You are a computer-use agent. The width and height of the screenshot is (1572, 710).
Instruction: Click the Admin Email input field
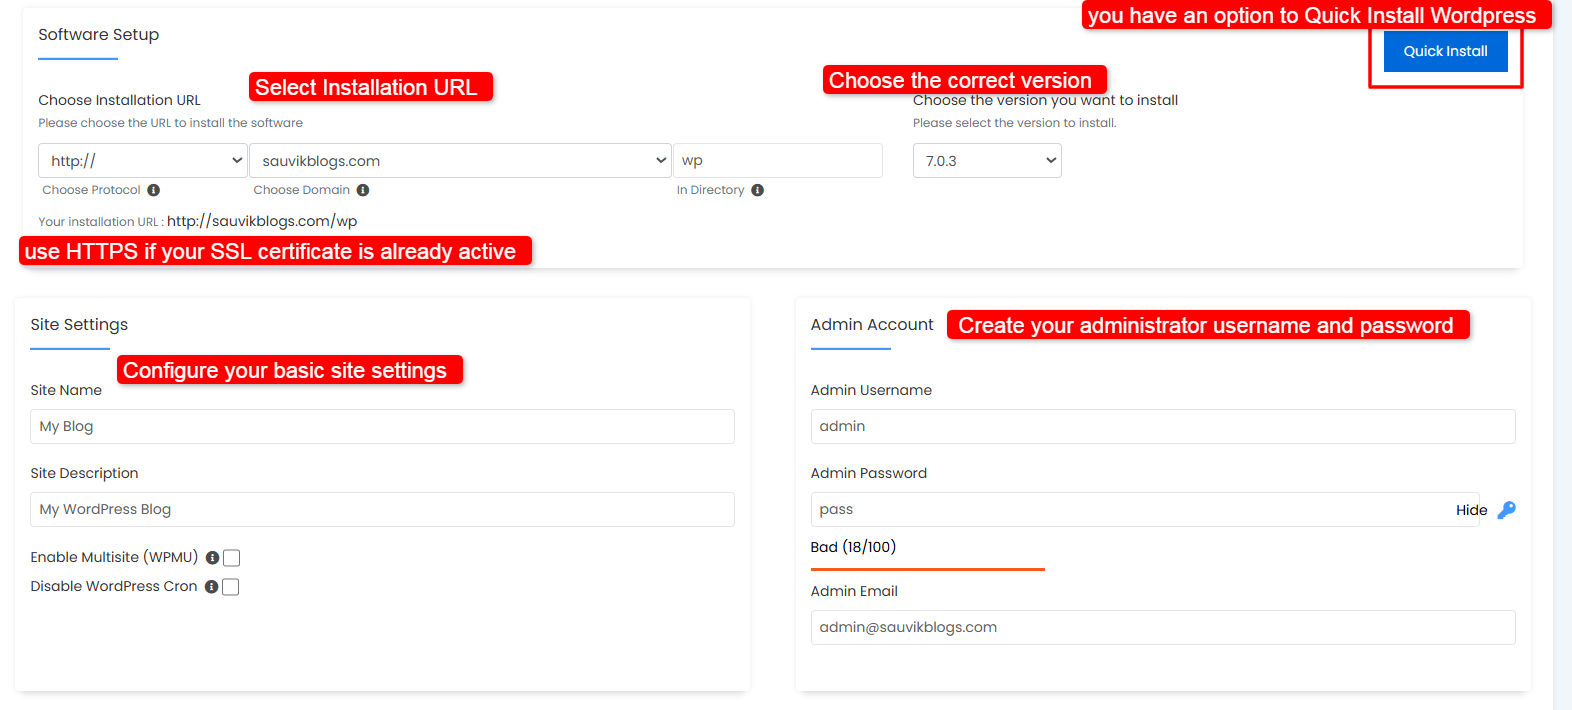(x=1163, y=627)
